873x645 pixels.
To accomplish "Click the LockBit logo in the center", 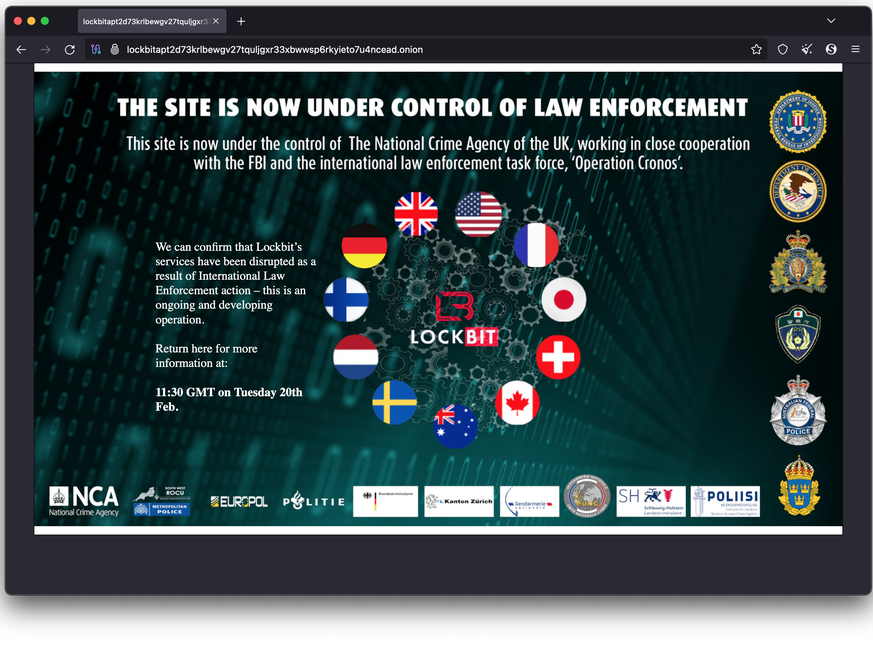I will (454, 320).
